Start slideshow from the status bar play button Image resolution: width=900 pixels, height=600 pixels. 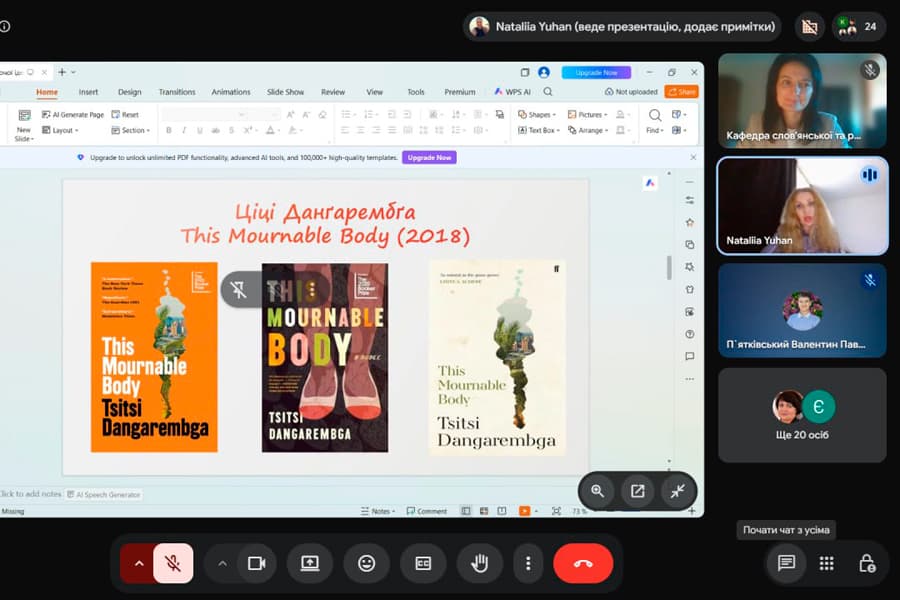pos(525,511)
